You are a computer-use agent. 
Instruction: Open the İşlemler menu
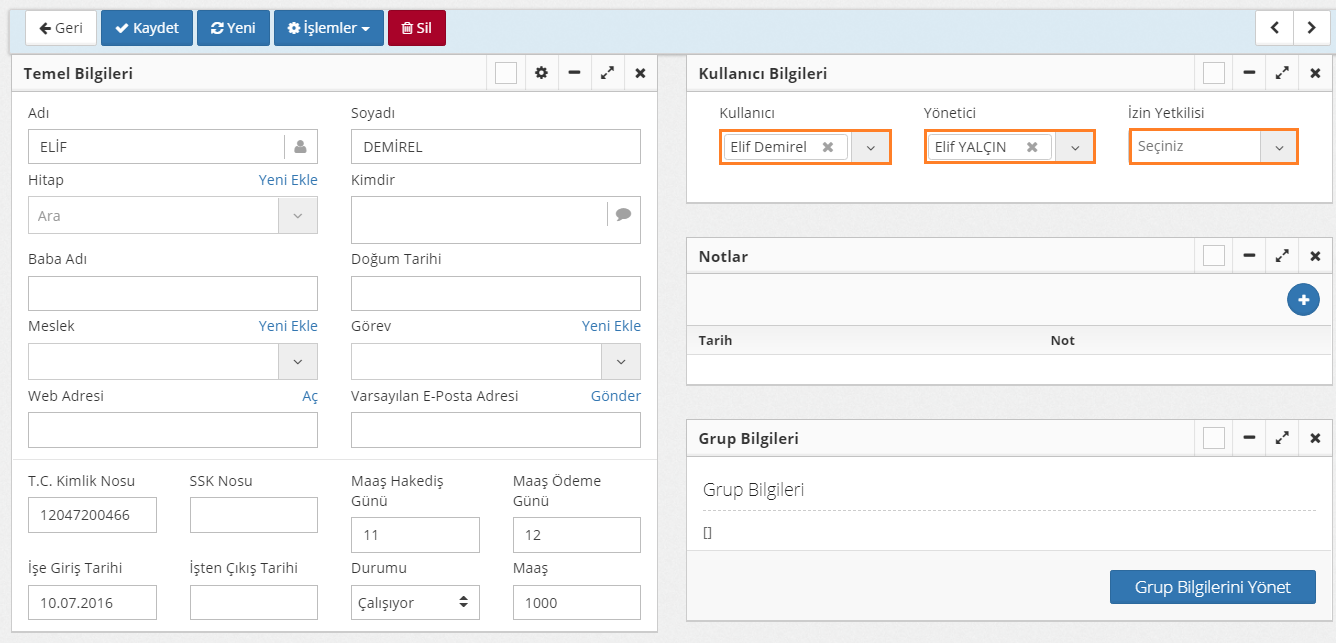[x=328, y=28]
